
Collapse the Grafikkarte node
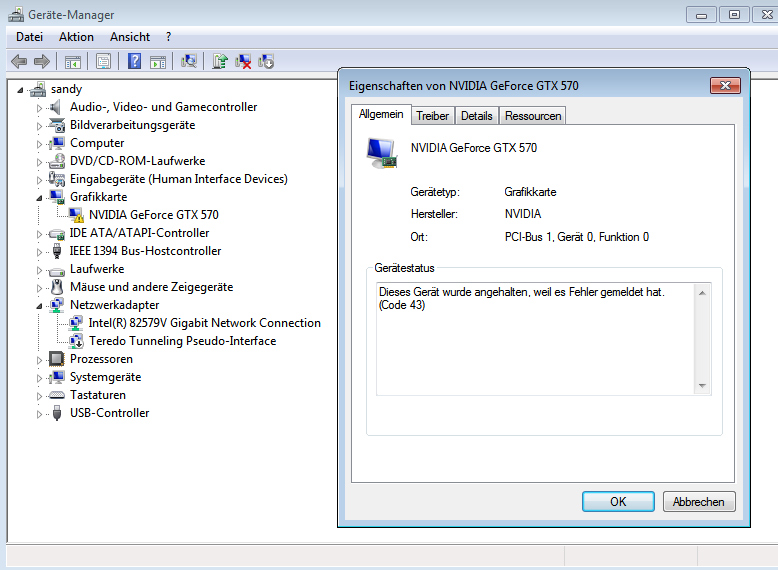pos(39,198)
